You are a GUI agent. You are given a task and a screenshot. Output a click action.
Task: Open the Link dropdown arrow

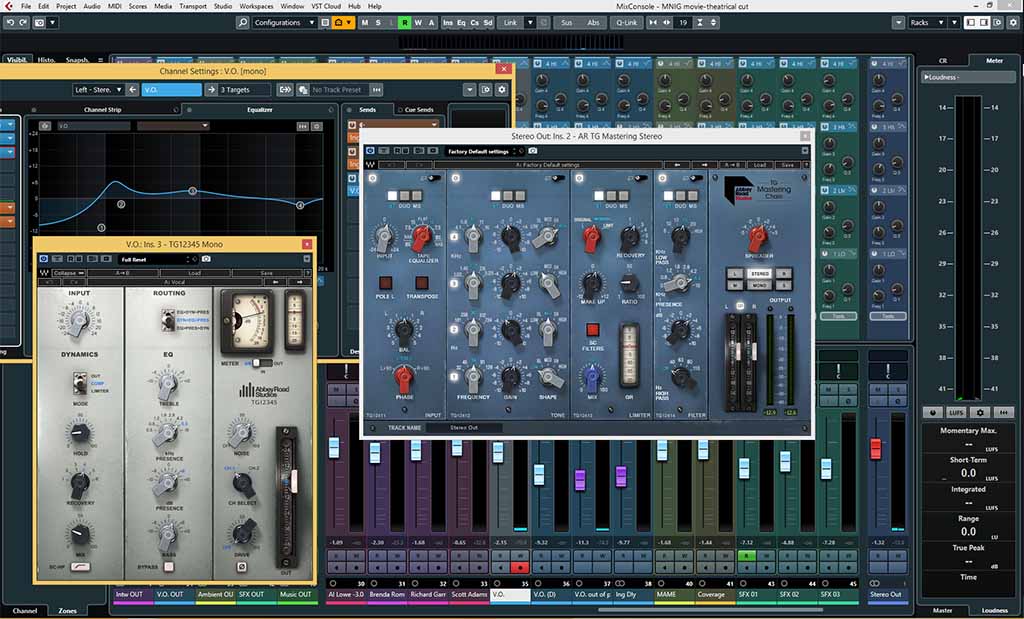tap(530, 22)
